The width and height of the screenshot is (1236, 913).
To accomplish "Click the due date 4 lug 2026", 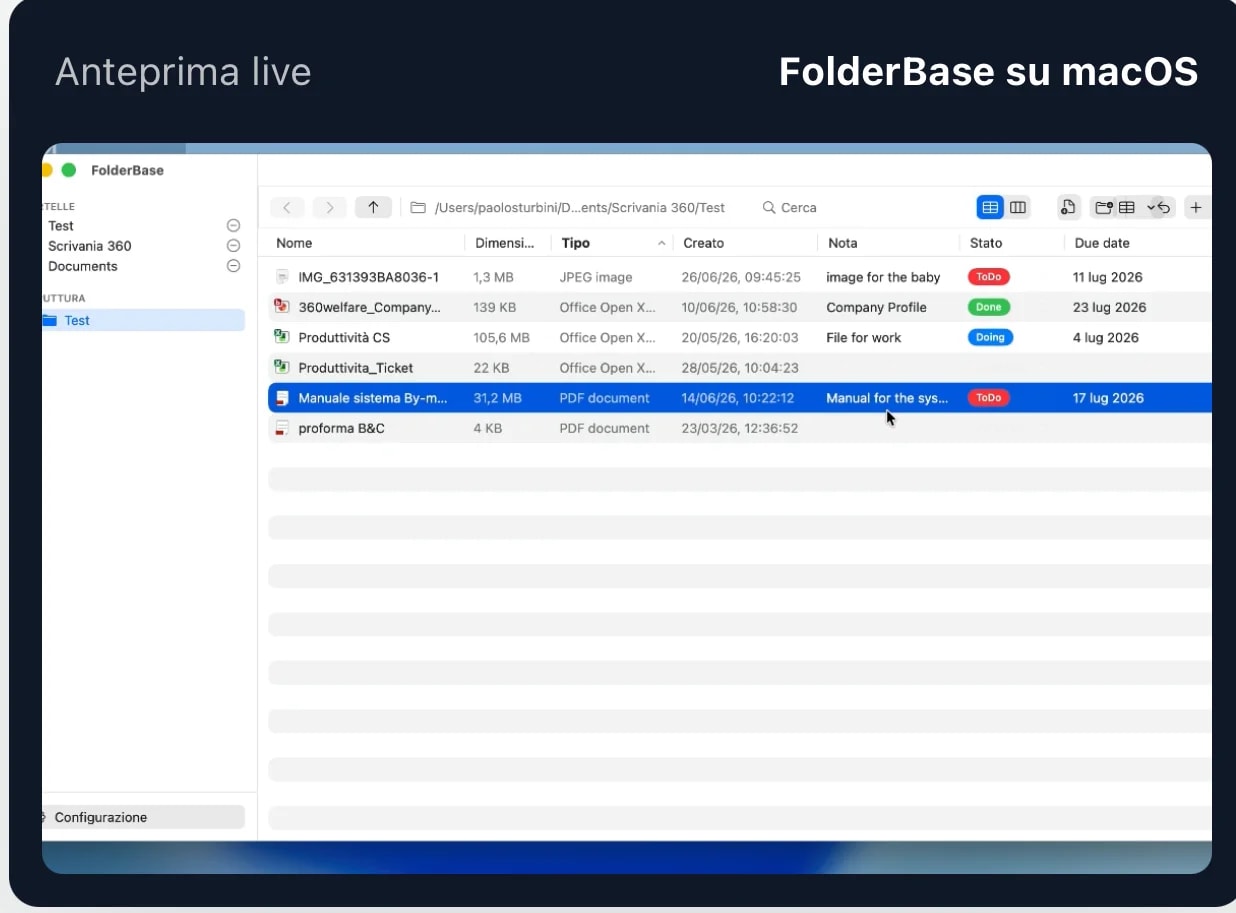I will [1106, 337].
